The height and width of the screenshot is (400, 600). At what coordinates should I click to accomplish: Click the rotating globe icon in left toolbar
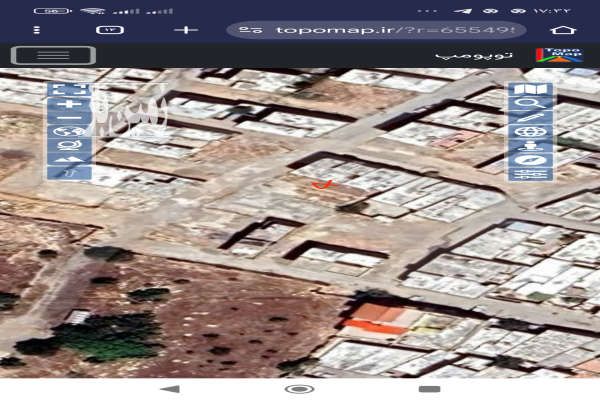coord(69,145)
